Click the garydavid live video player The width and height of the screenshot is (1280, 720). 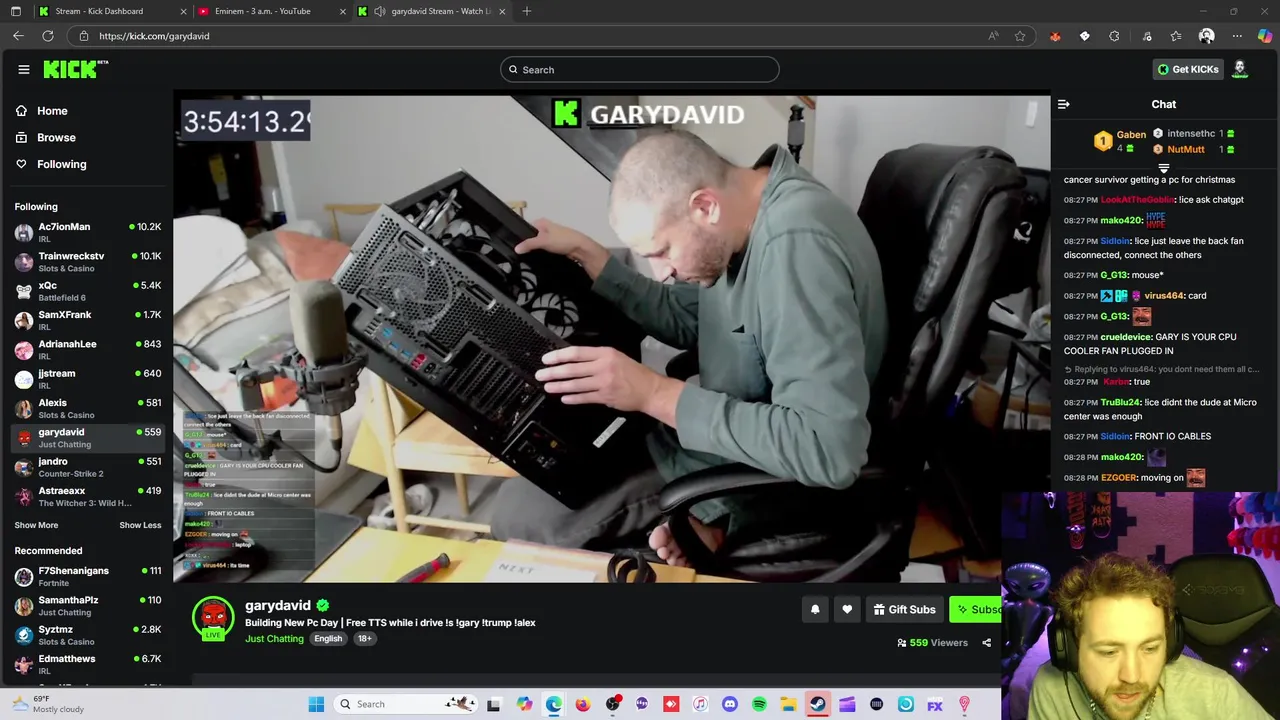611,338
